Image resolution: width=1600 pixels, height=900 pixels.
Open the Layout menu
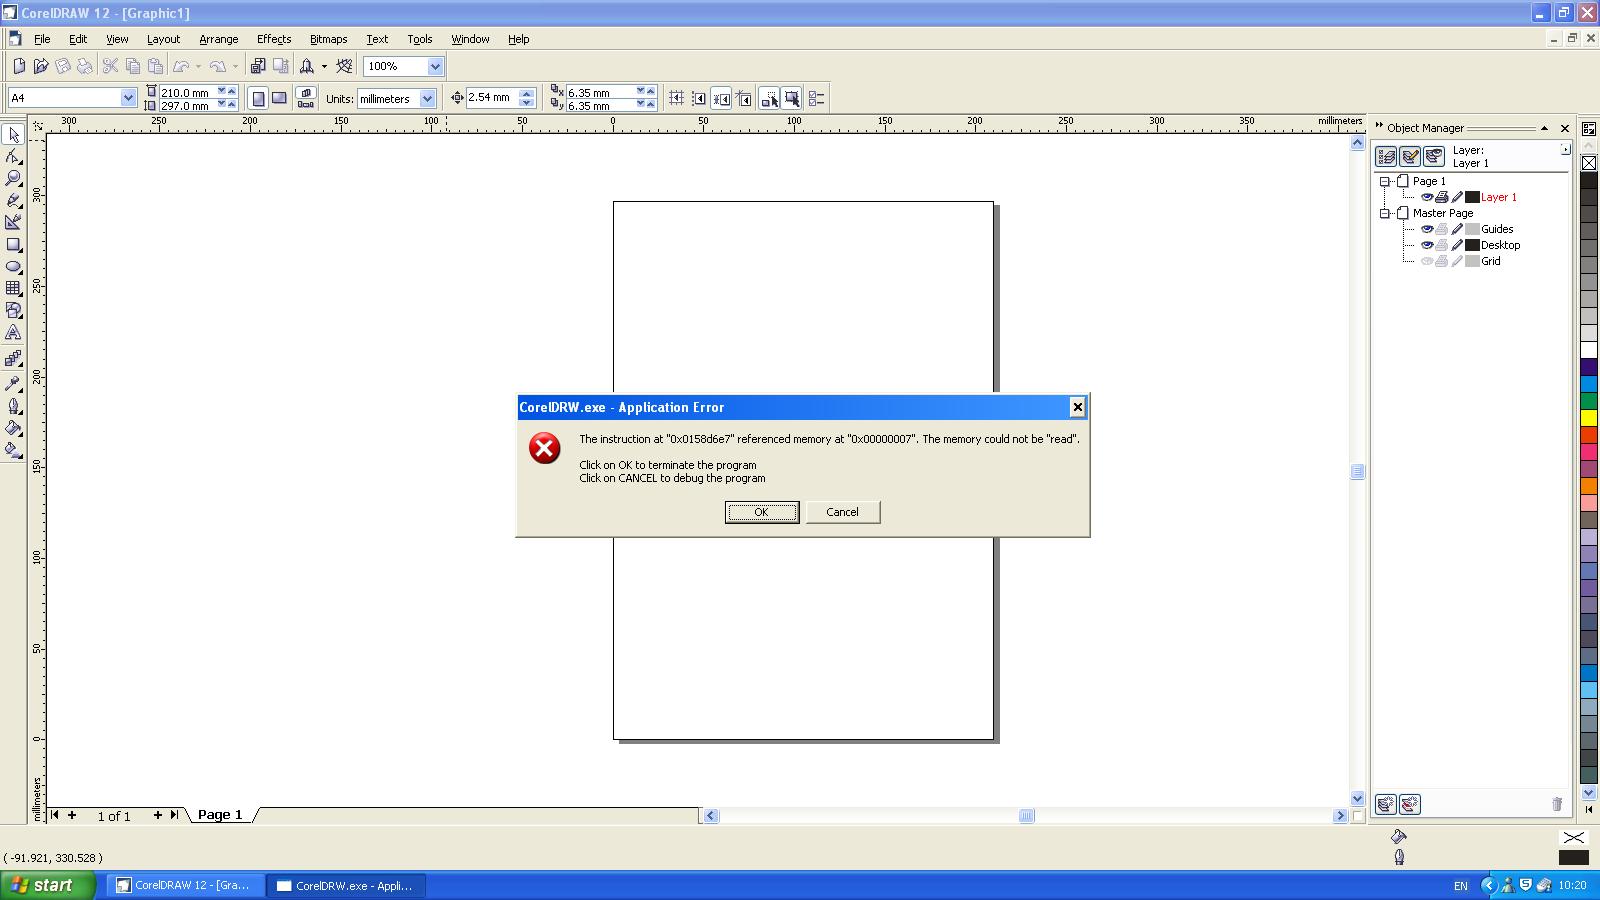[163, 39]
